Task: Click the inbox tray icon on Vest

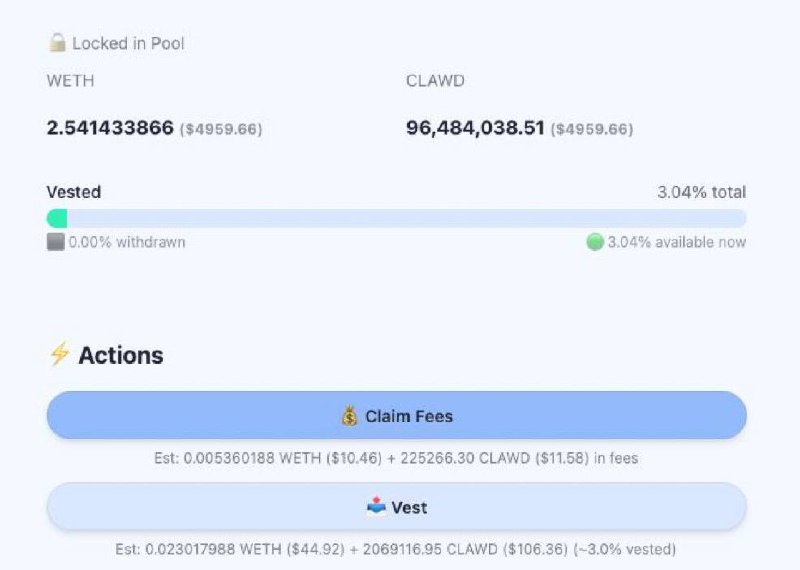Action: [x=376, y=507]
